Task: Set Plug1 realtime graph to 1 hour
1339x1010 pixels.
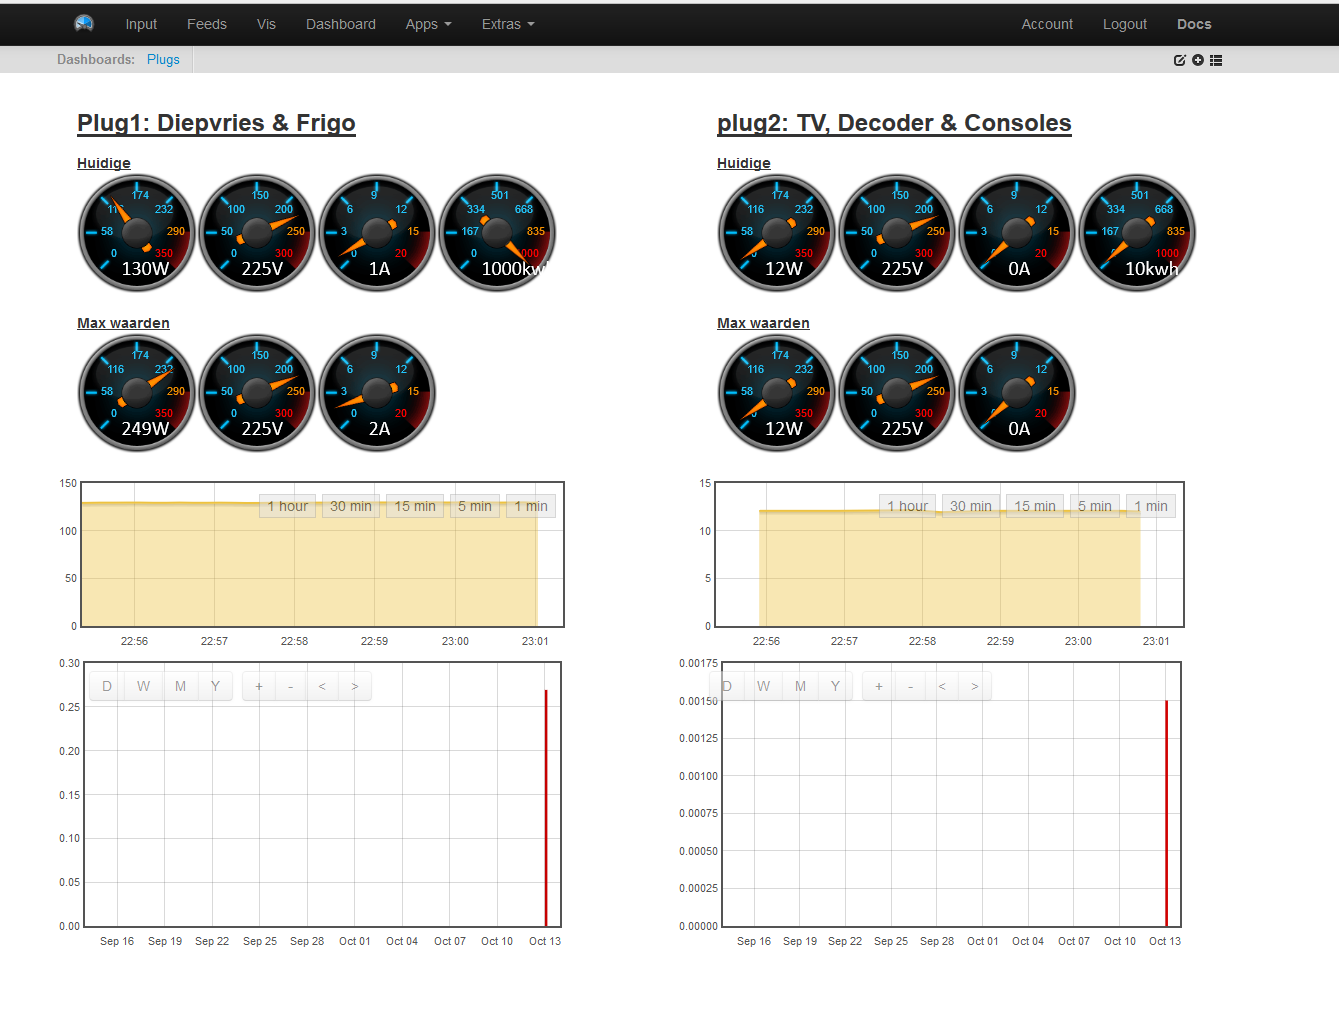Action: click(287, 506)
